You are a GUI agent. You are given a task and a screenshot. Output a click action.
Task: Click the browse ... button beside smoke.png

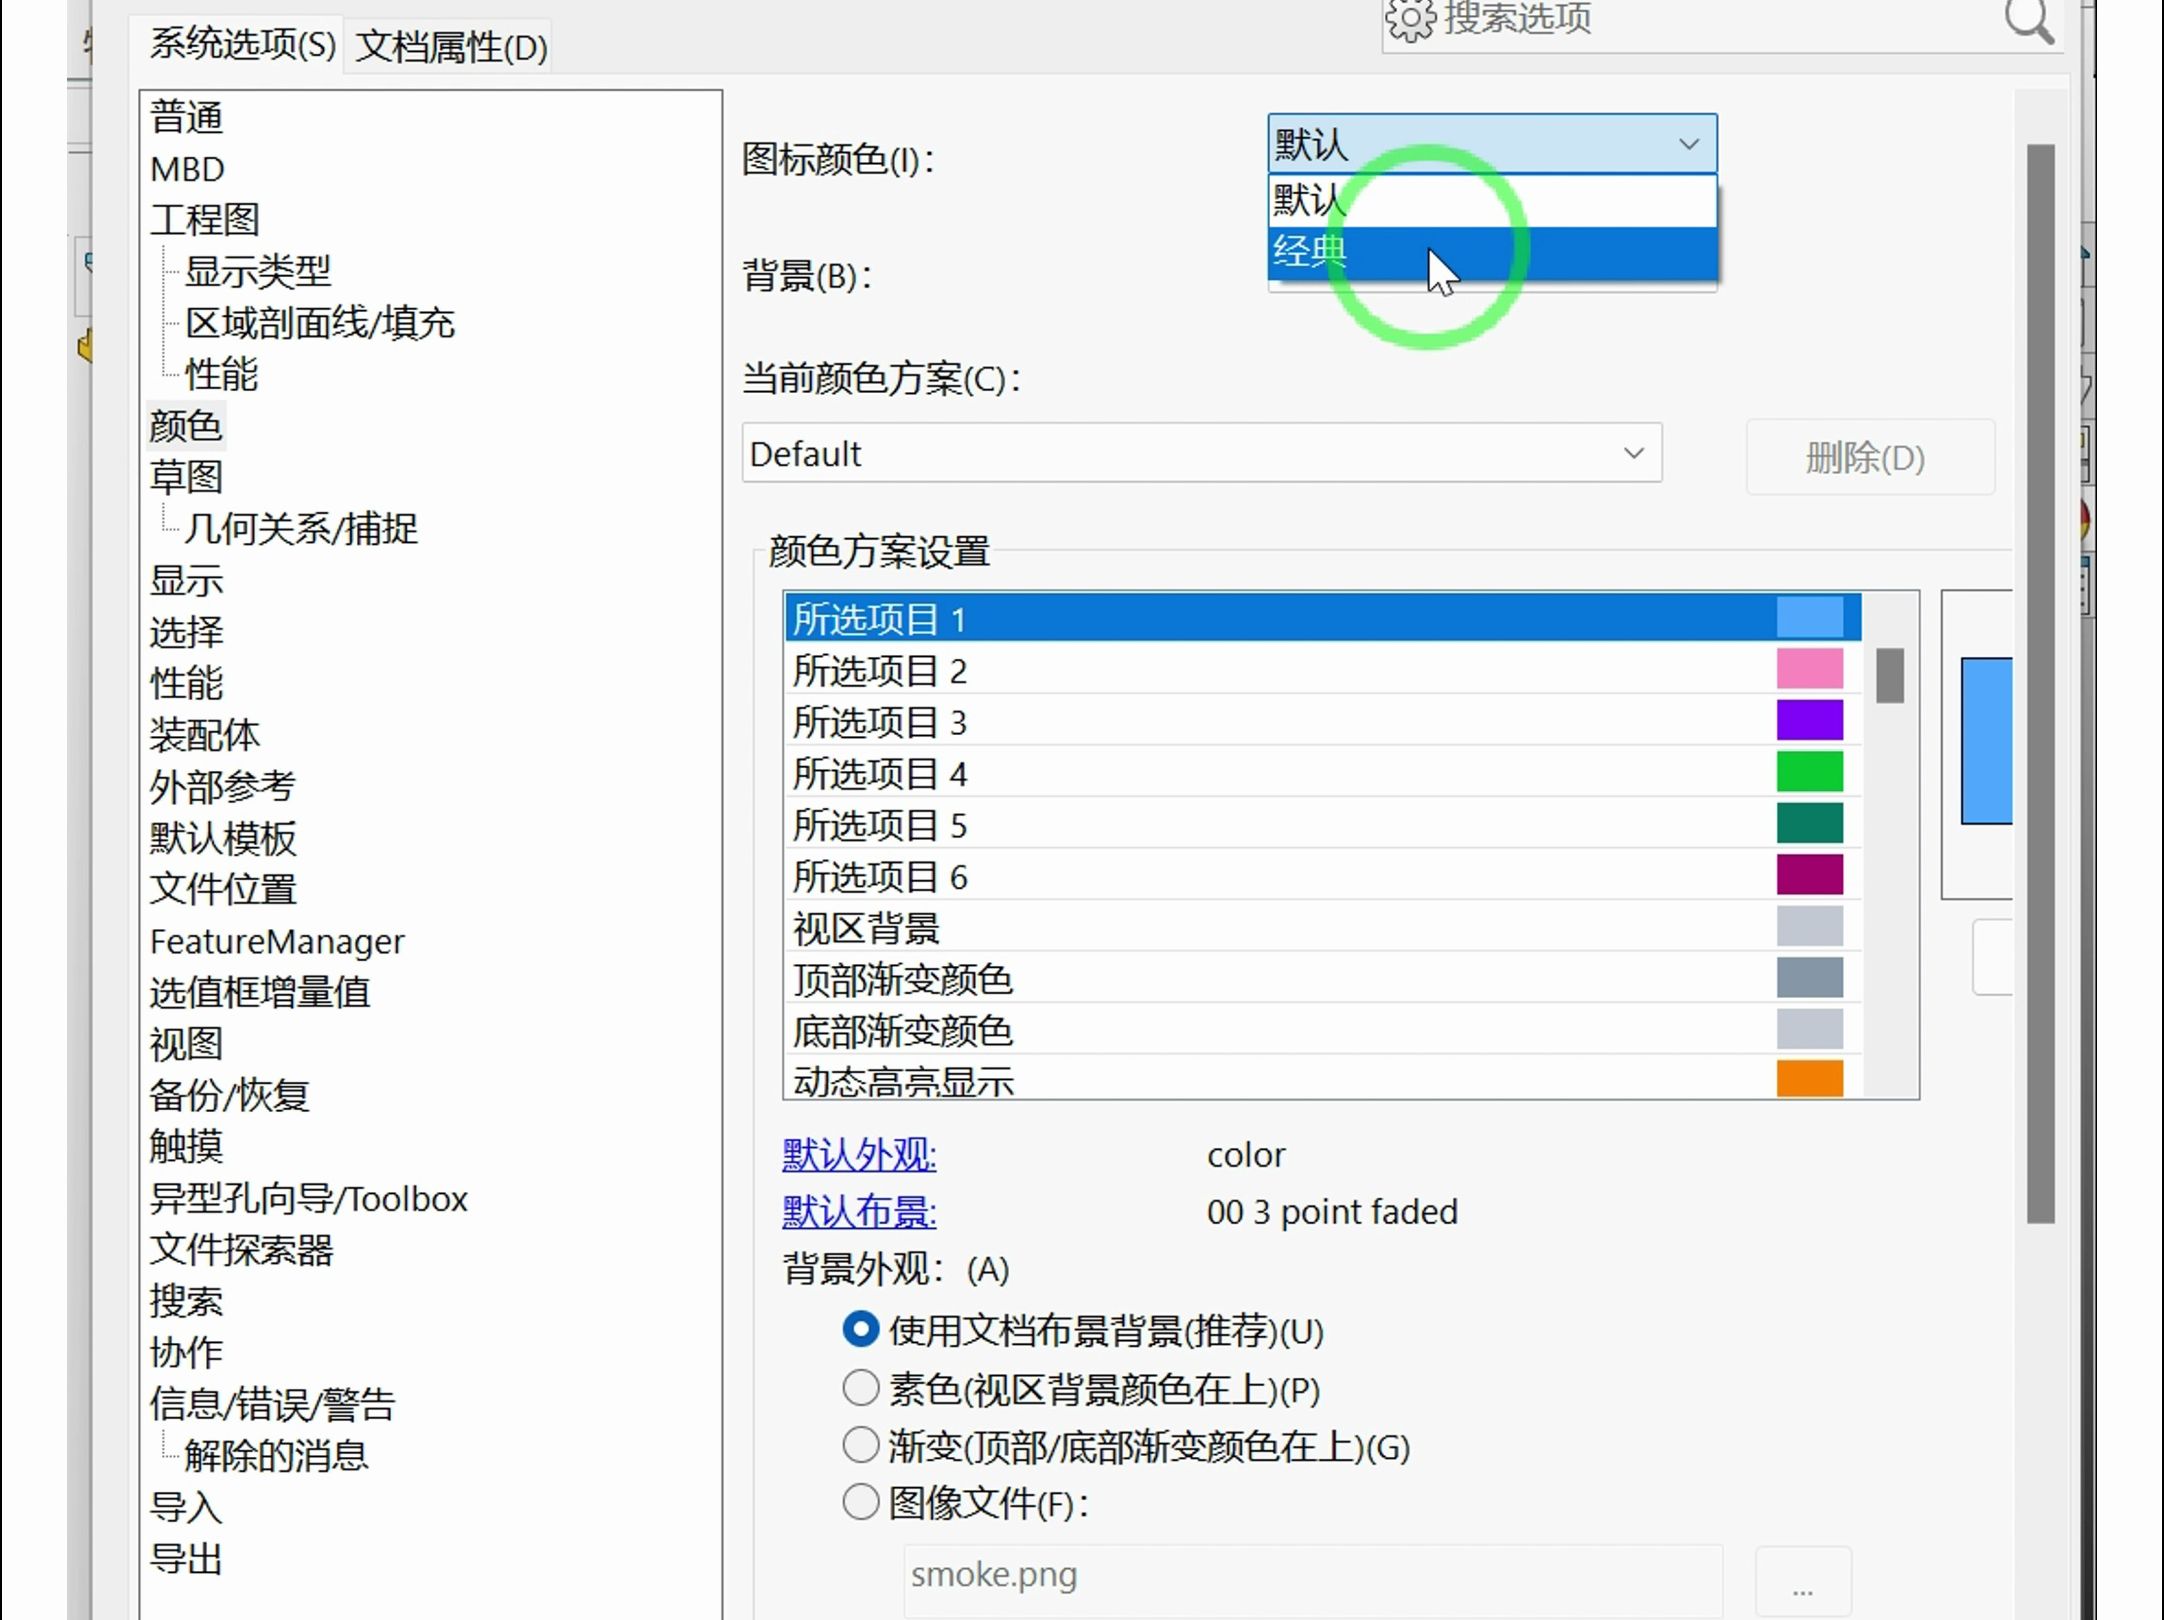[x=1803, y=1582]
